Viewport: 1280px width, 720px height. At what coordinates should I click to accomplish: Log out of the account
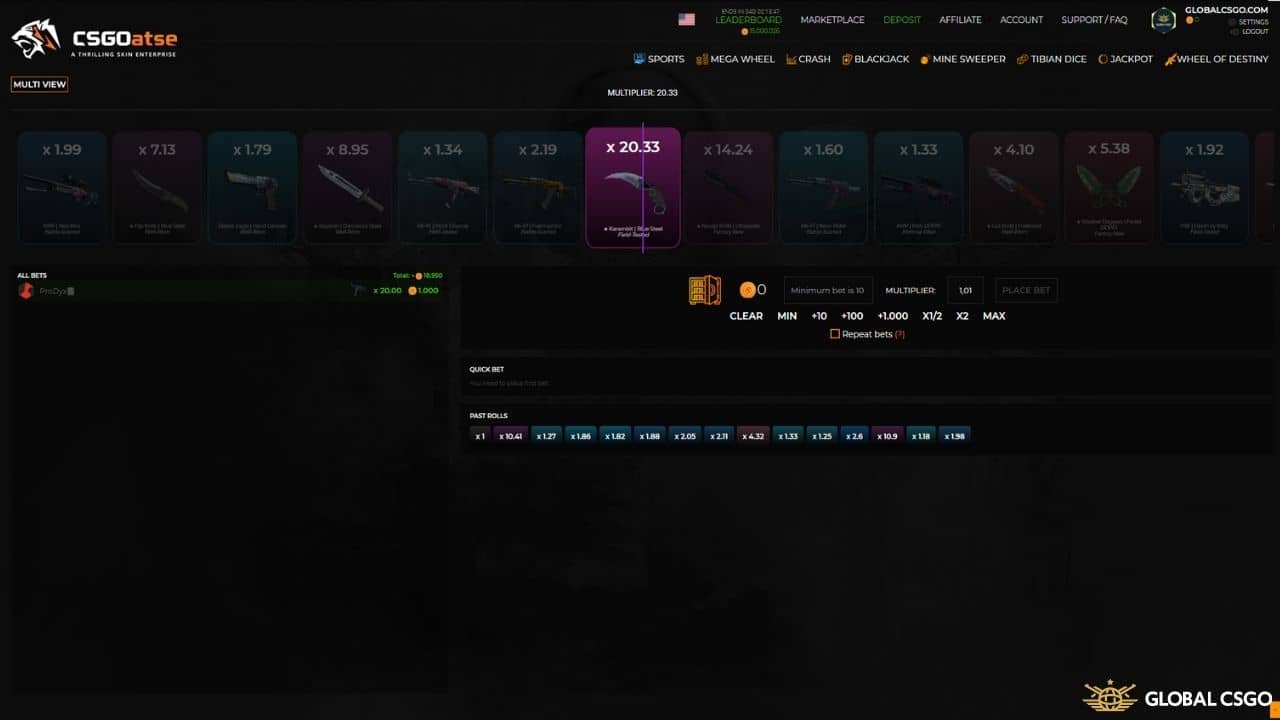[x=1250, y=32]
